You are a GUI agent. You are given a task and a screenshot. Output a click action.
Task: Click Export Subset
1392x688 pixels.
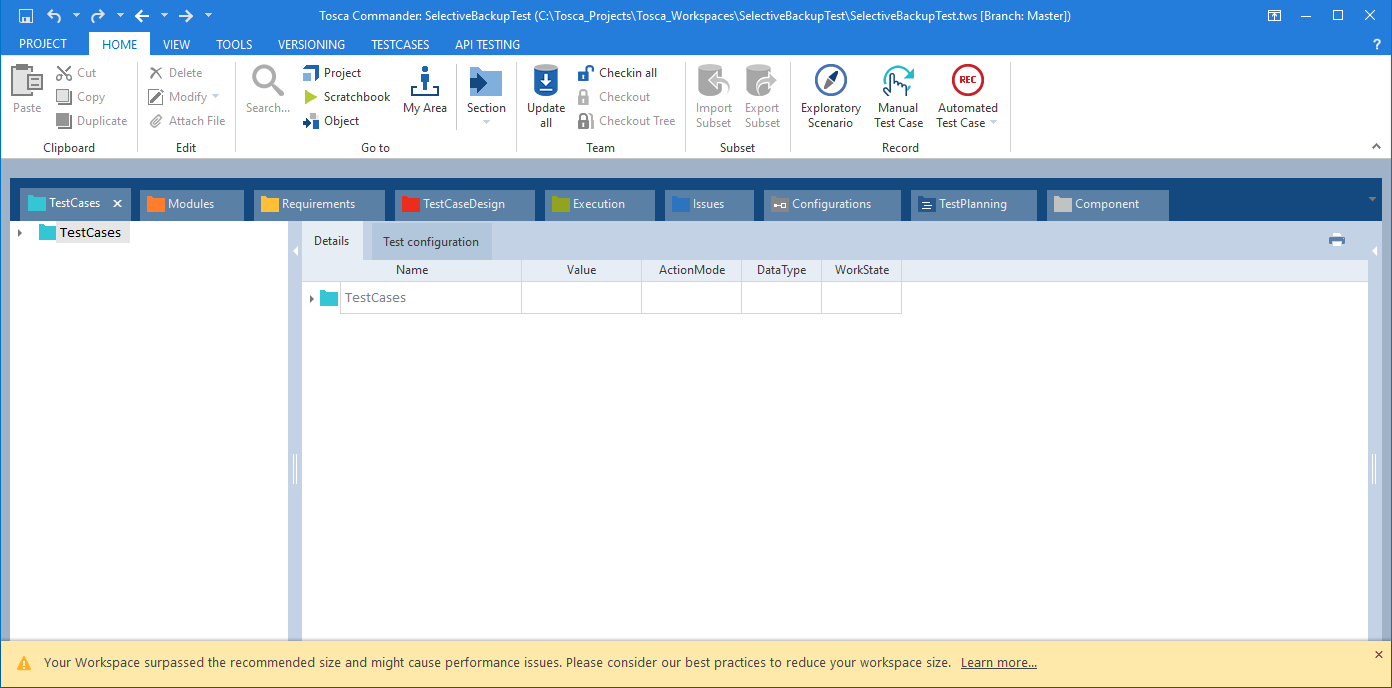(762, 97)
